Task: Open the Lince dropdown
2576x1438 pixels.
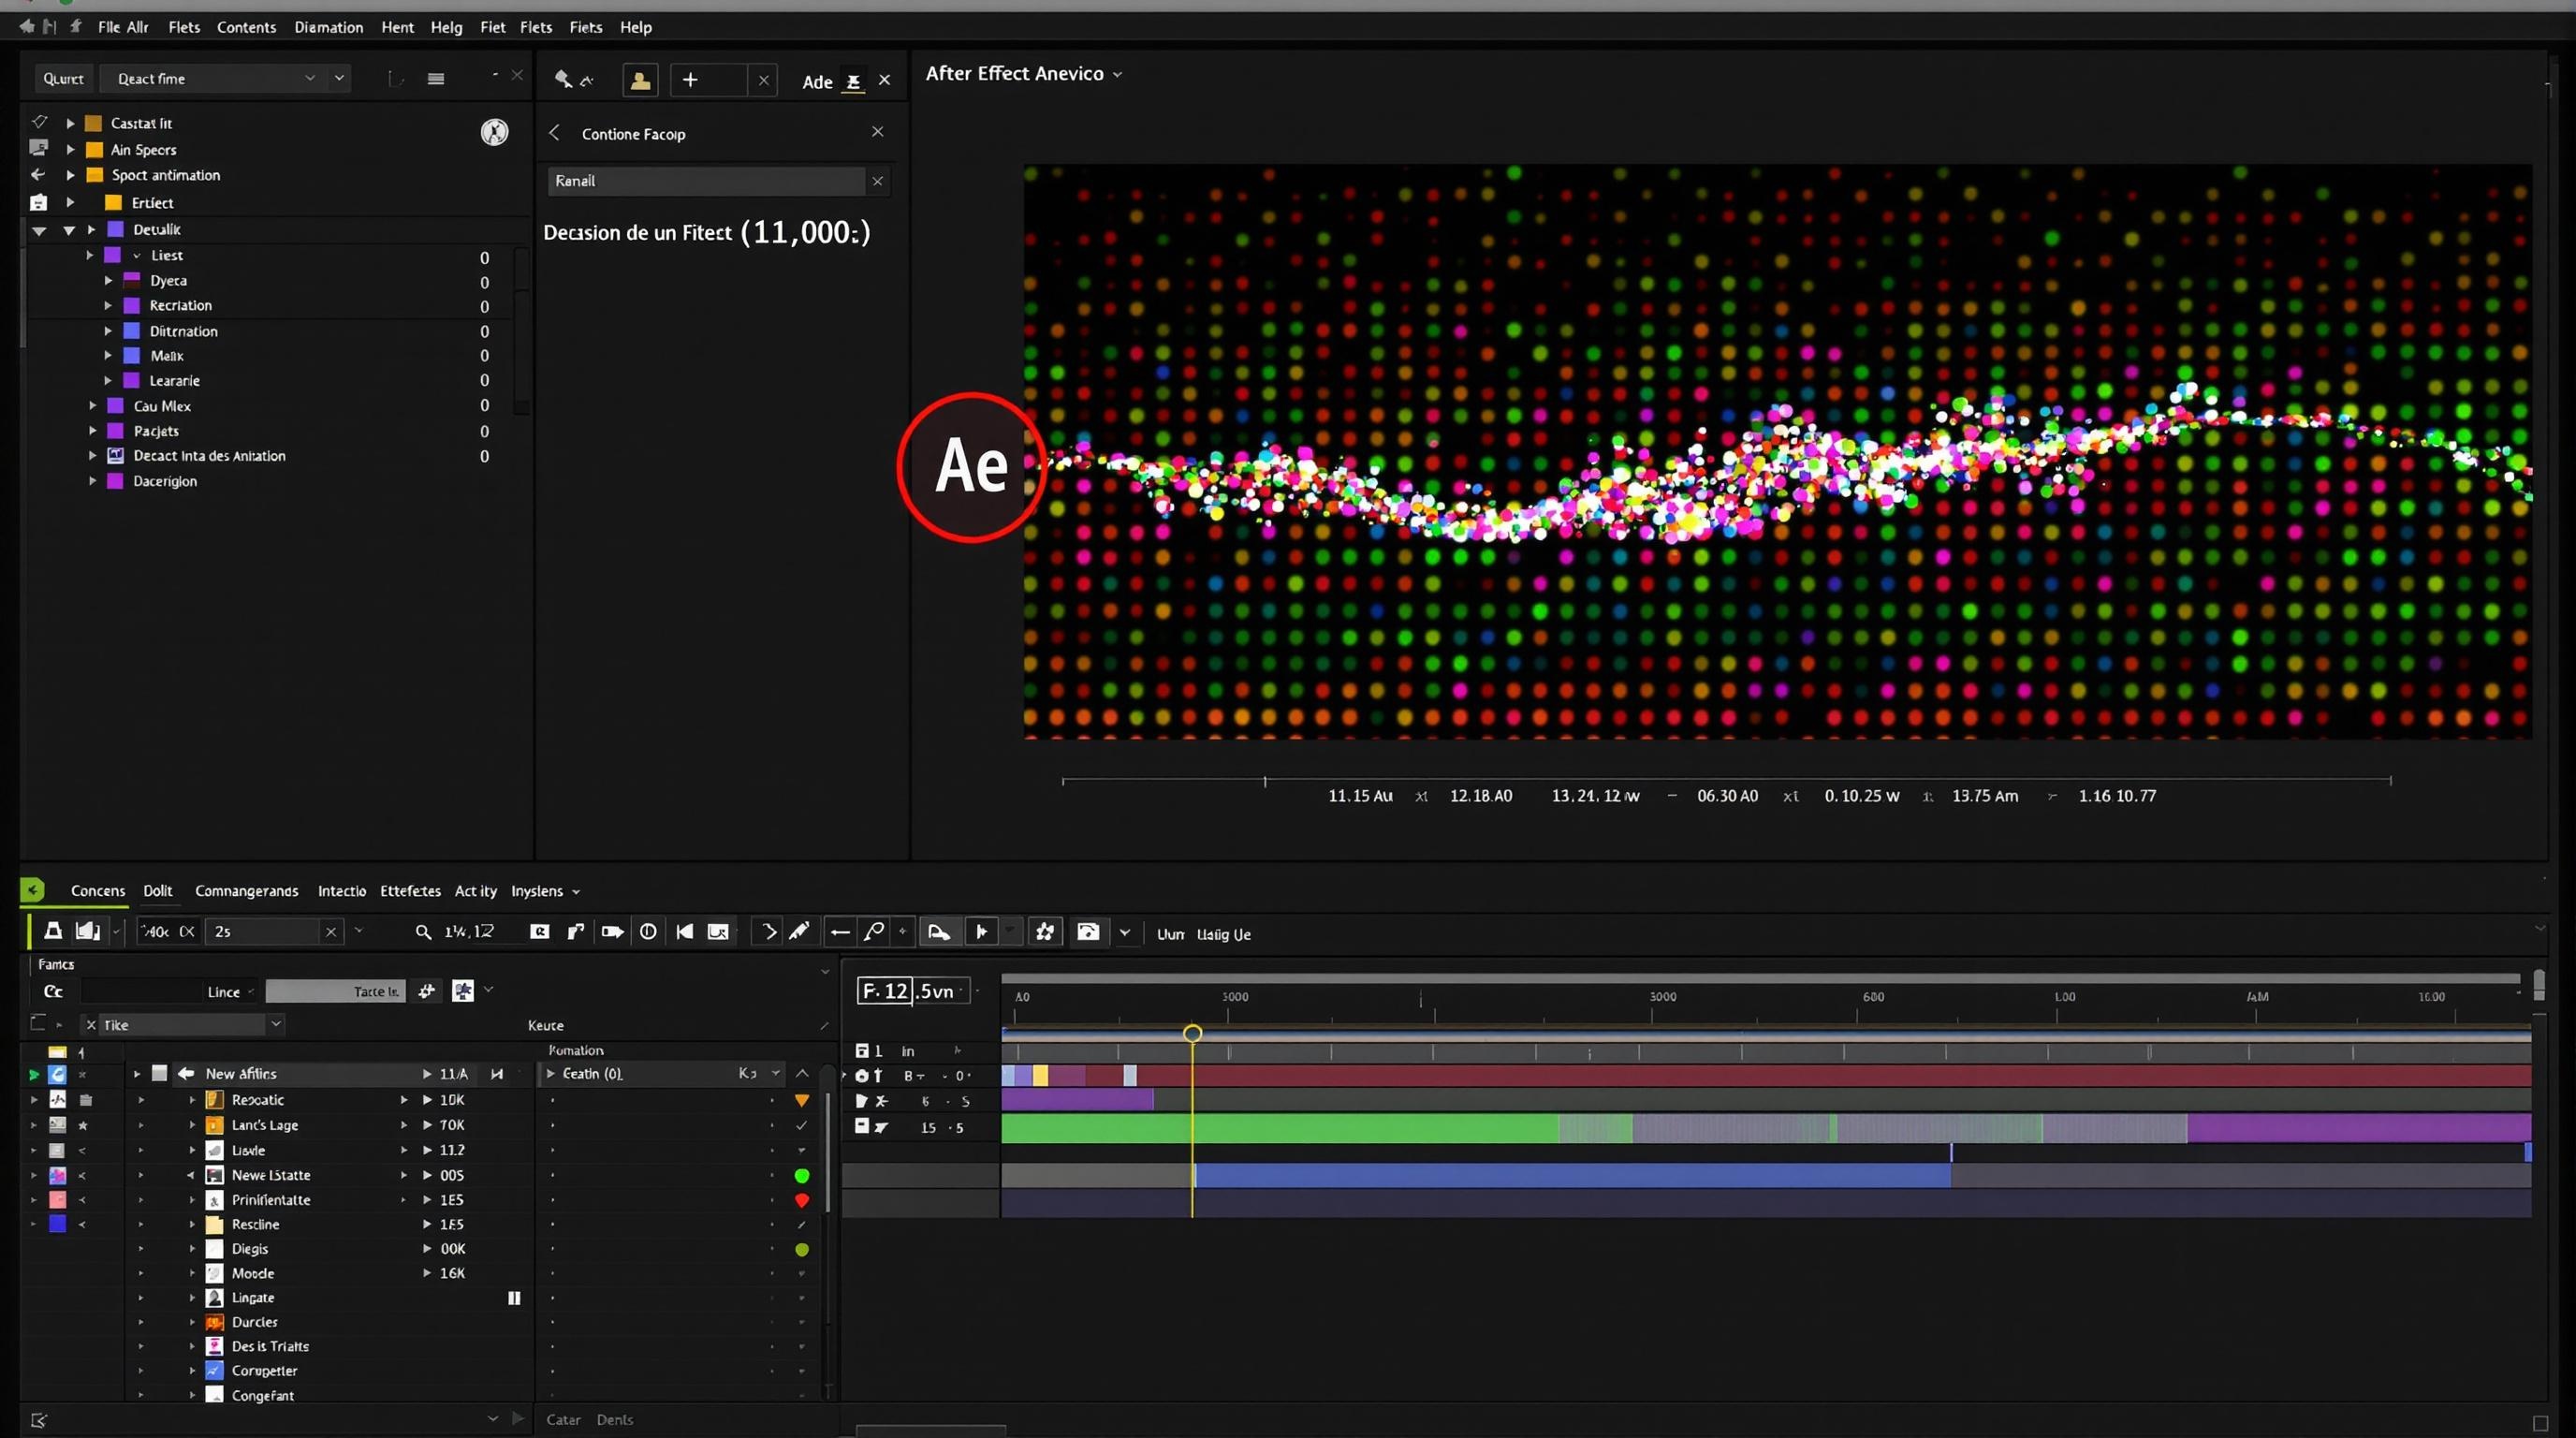Action: point(230,991)
